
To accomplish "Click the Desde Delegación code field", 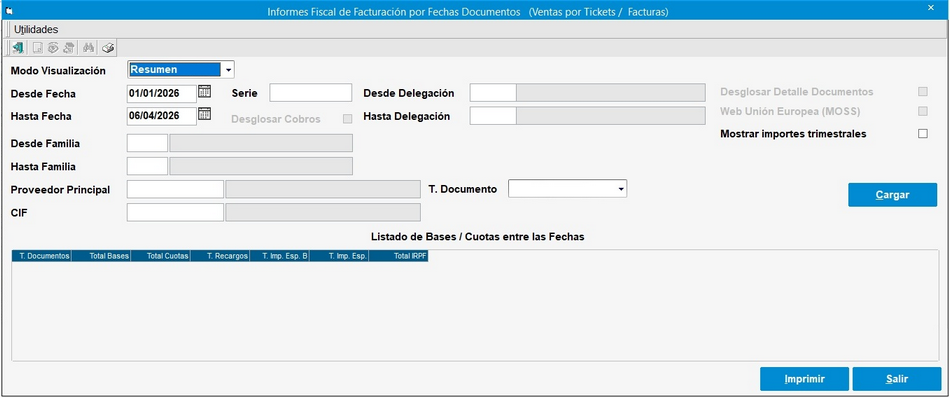I will coord(493,93).
